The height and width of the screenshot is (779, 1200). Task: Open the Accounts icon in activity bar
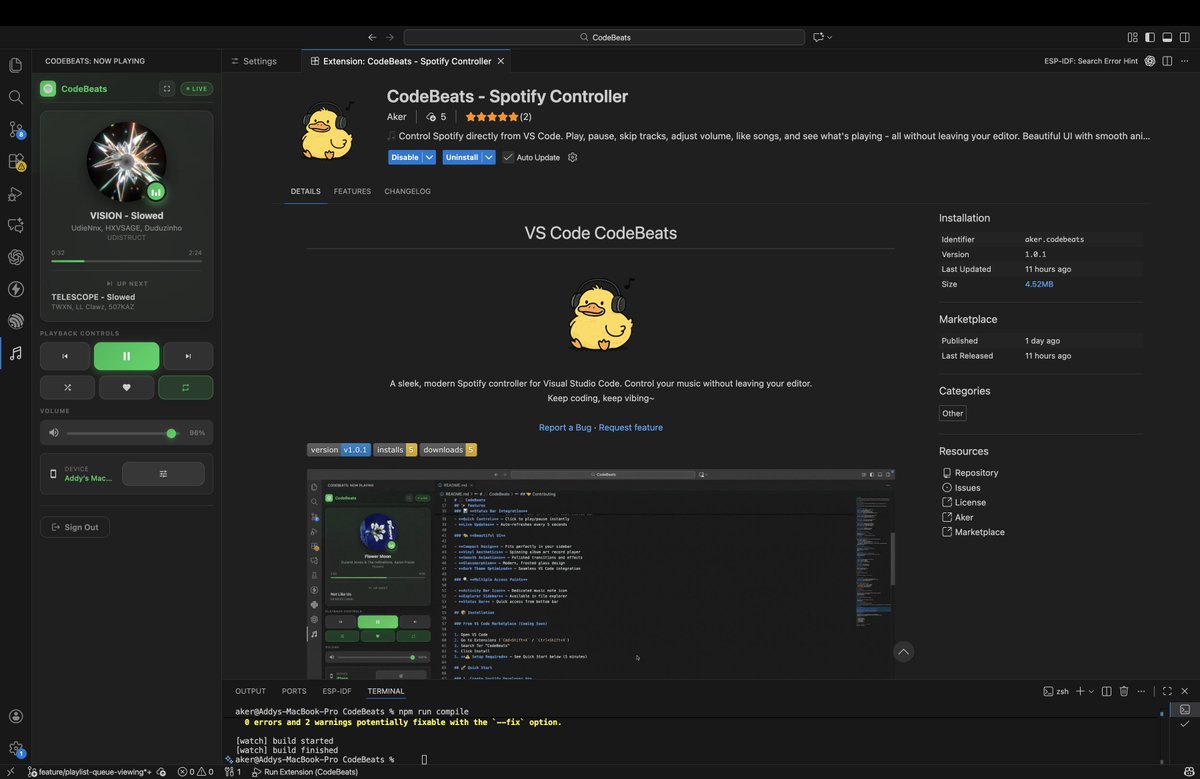15,716
